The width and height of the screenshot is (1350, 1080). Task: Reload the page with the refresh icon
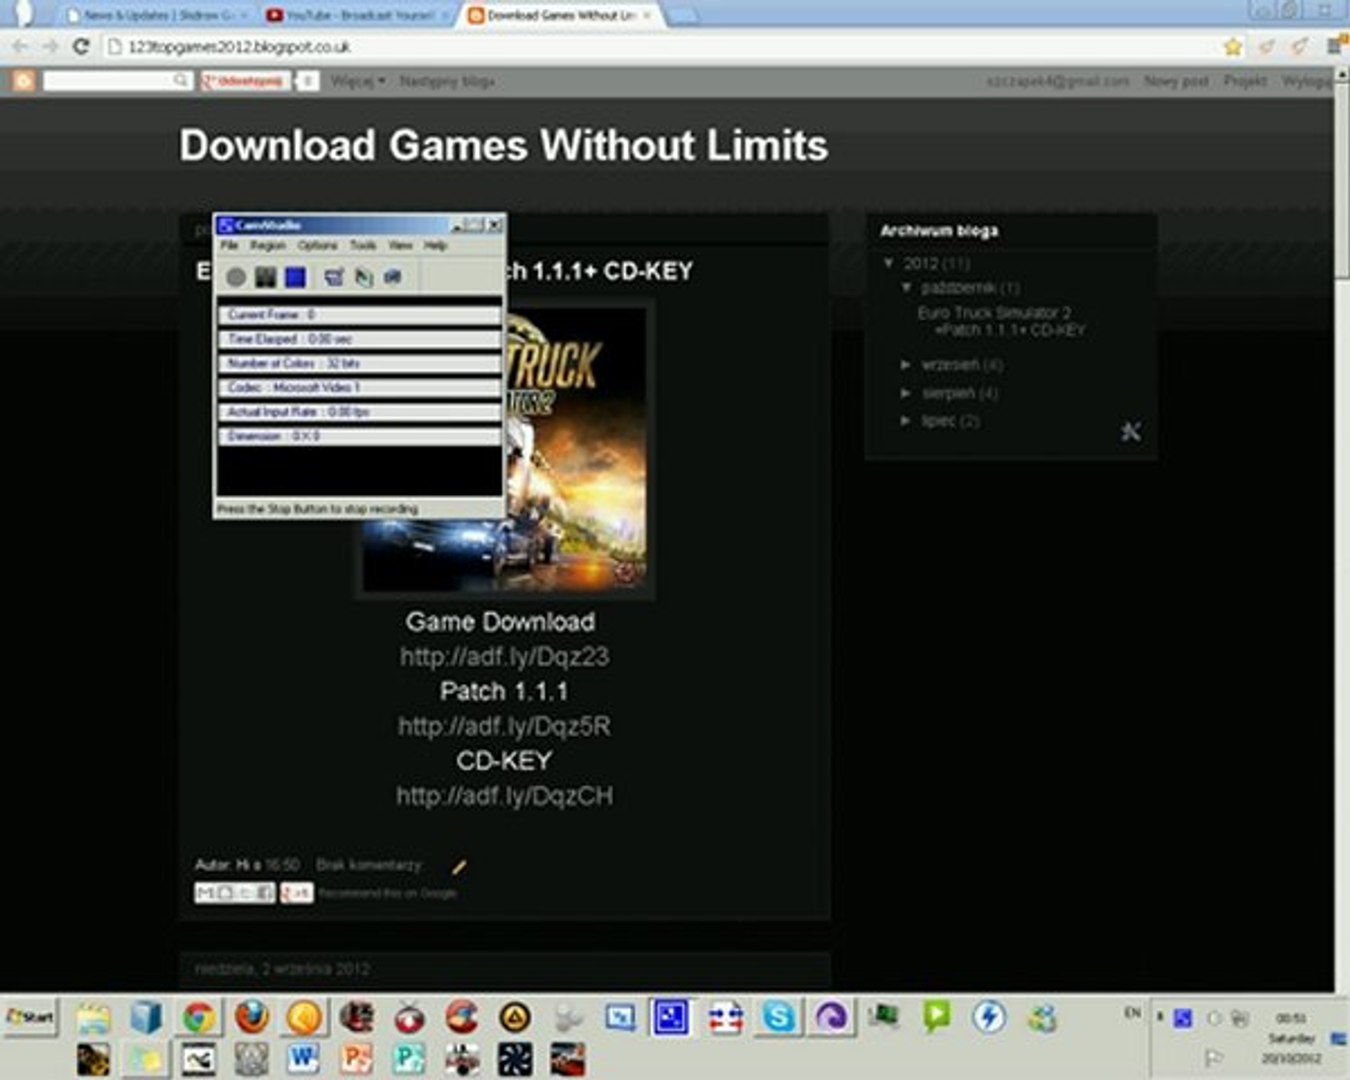[x=82, y=46]
